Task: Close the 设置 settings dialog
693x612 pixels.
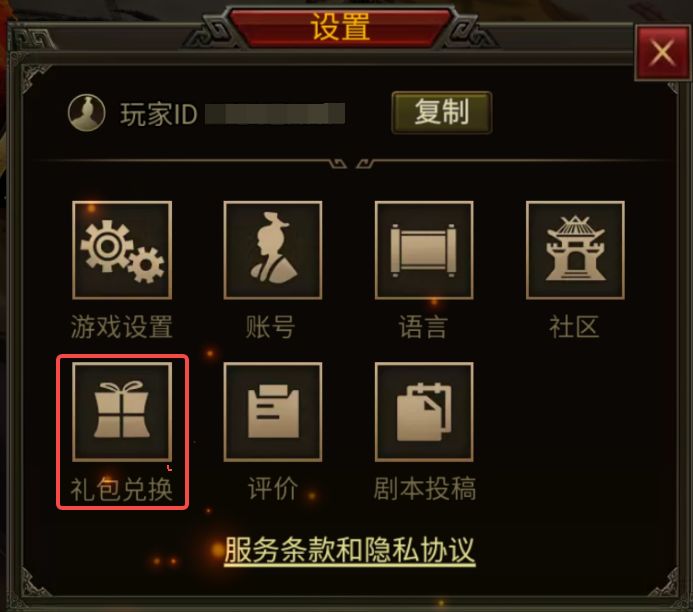Action: click(662, 53)
